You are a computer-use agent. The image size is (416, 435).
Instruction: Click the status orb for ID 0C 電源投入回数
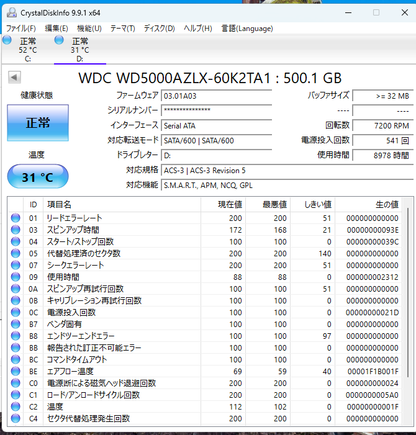15,312
